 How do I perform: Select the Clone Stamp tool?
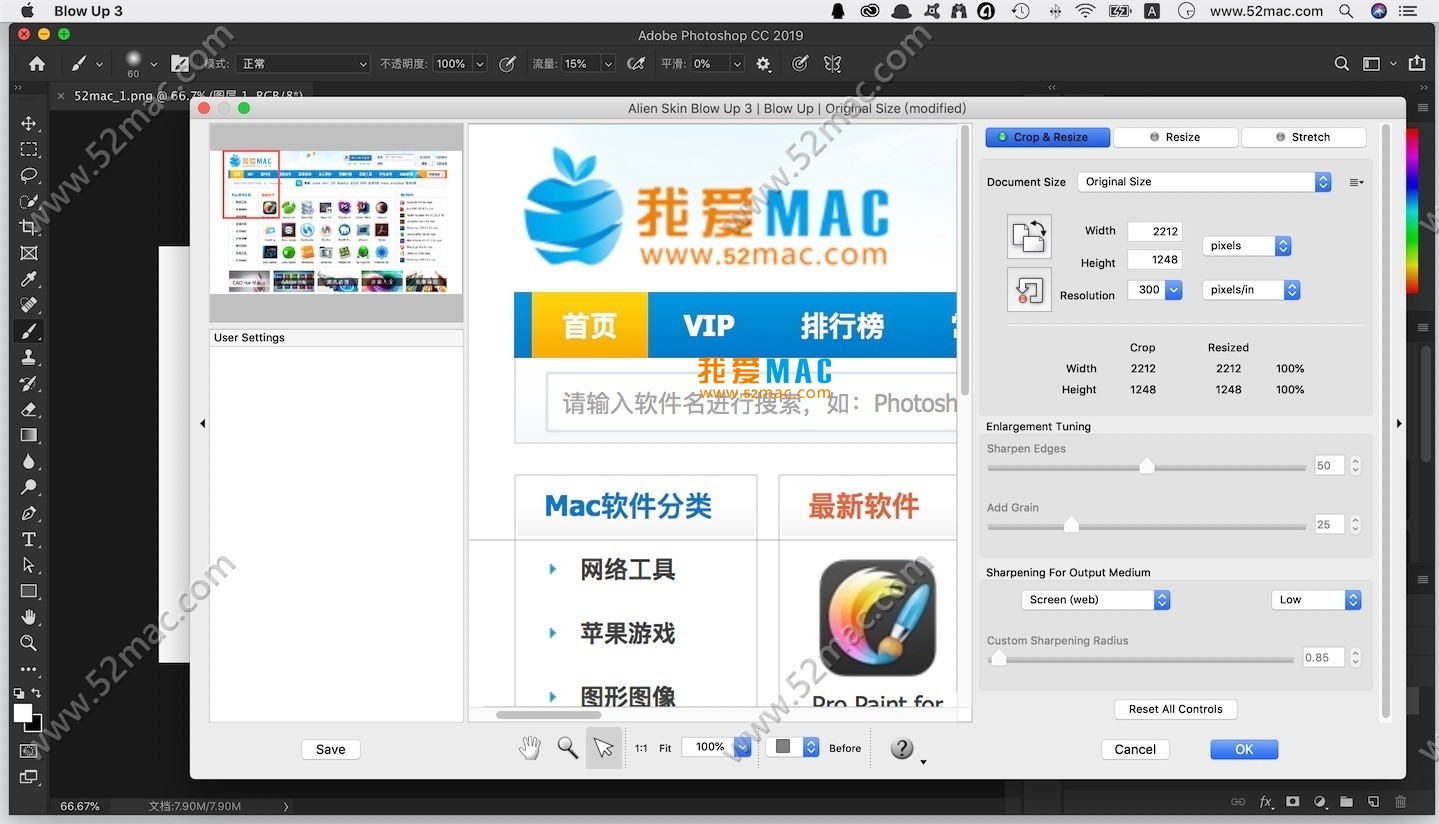(x=29, y=357)
